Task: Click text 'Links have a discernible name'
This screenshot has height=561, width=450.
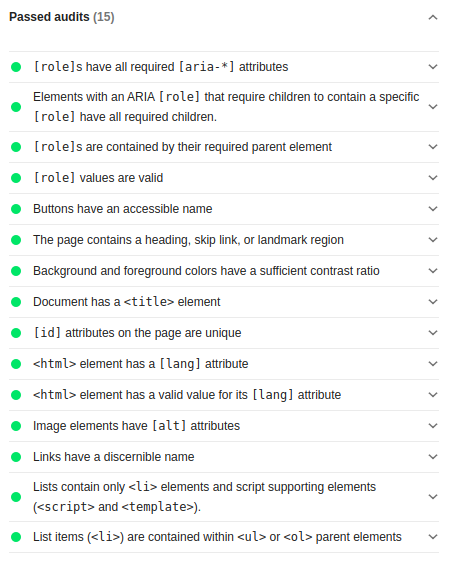Action: coord(114,457)
